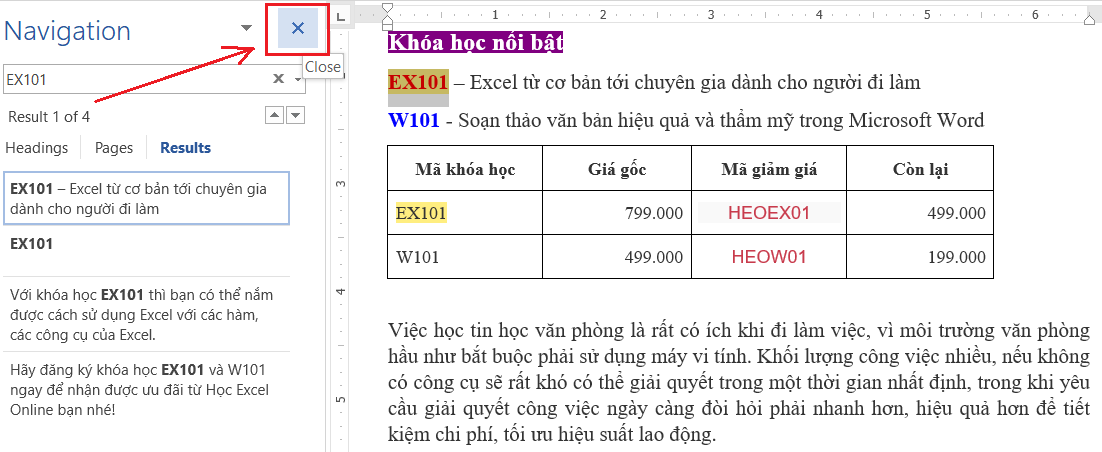Select the first result about Excel từ cơ bản
This screenshot has width=1102, height=452.
tap(146, 197)
